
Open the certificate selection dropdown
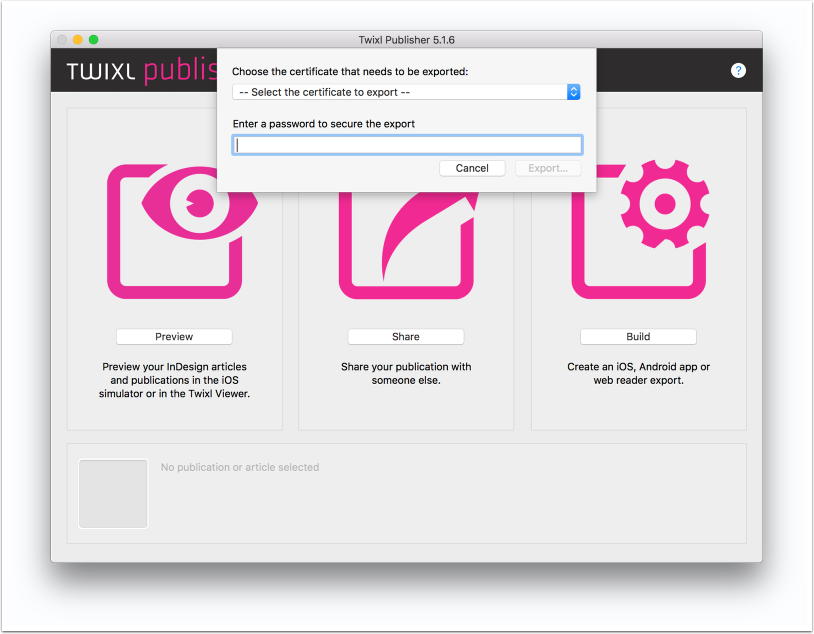coord(406,92)
